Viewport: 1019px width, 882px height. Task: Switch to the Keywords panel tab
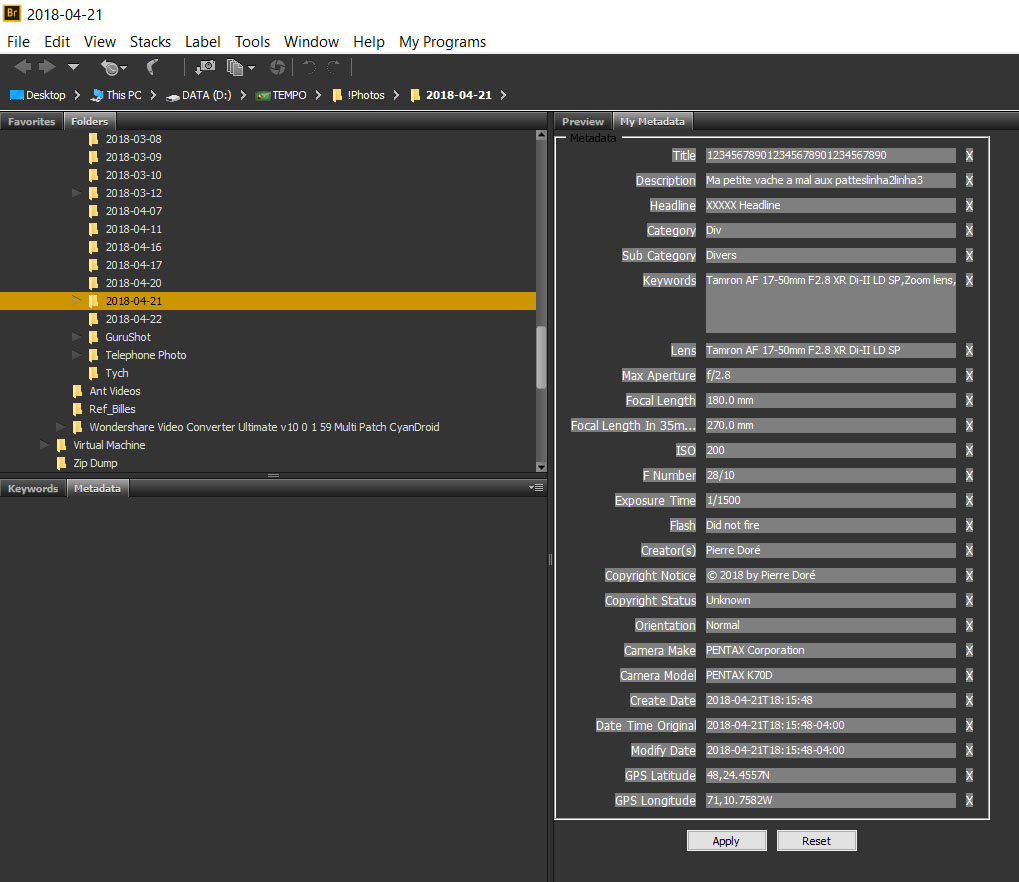tap(32, 488)
